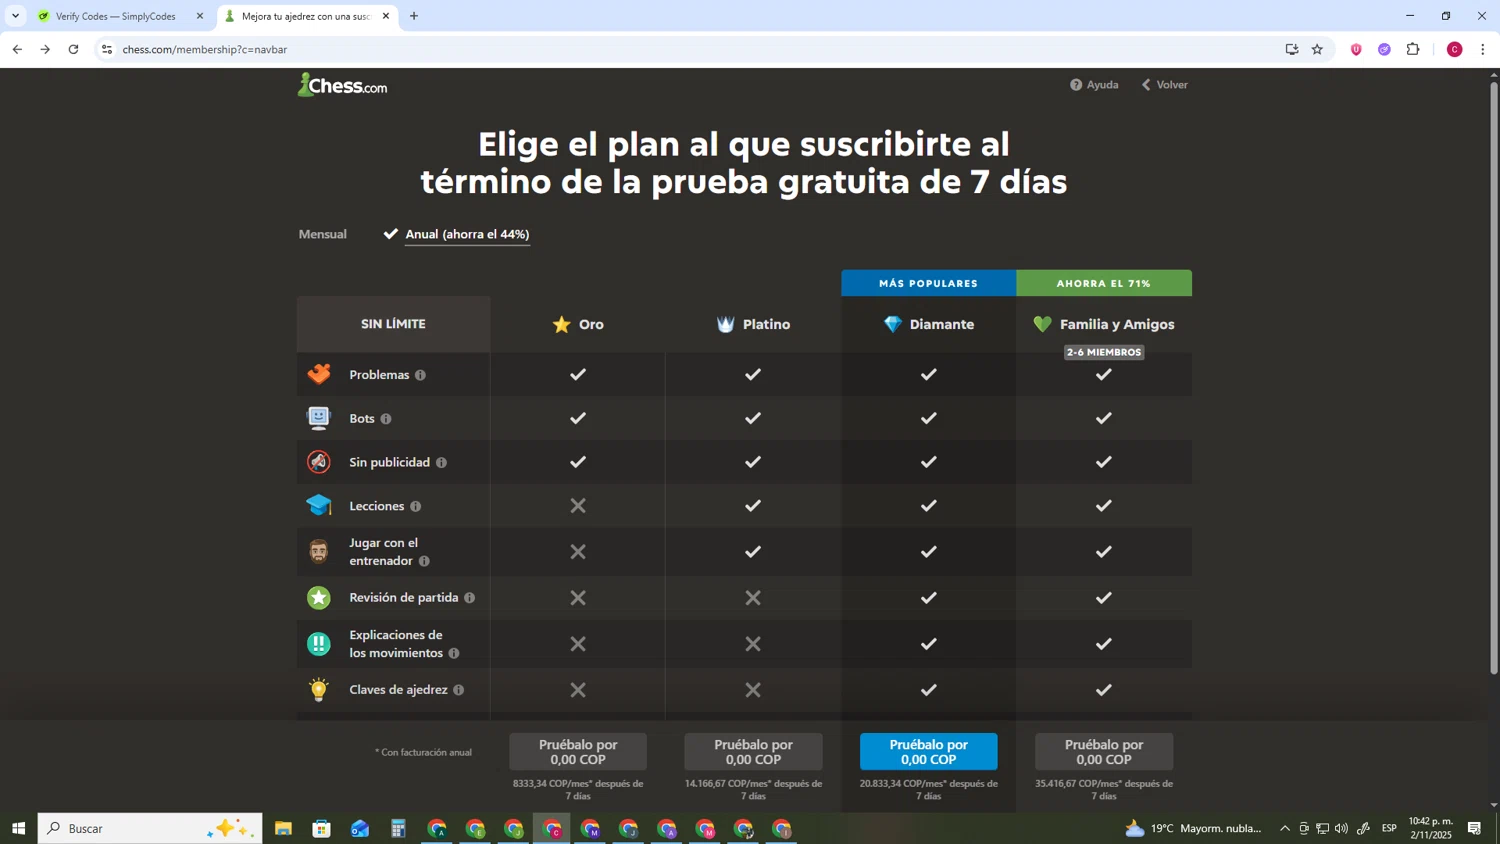Viewport: 1500px width, 844px height.
Task: Select the Familia y Amigos plan header
Action: [x=1104, y=324]
